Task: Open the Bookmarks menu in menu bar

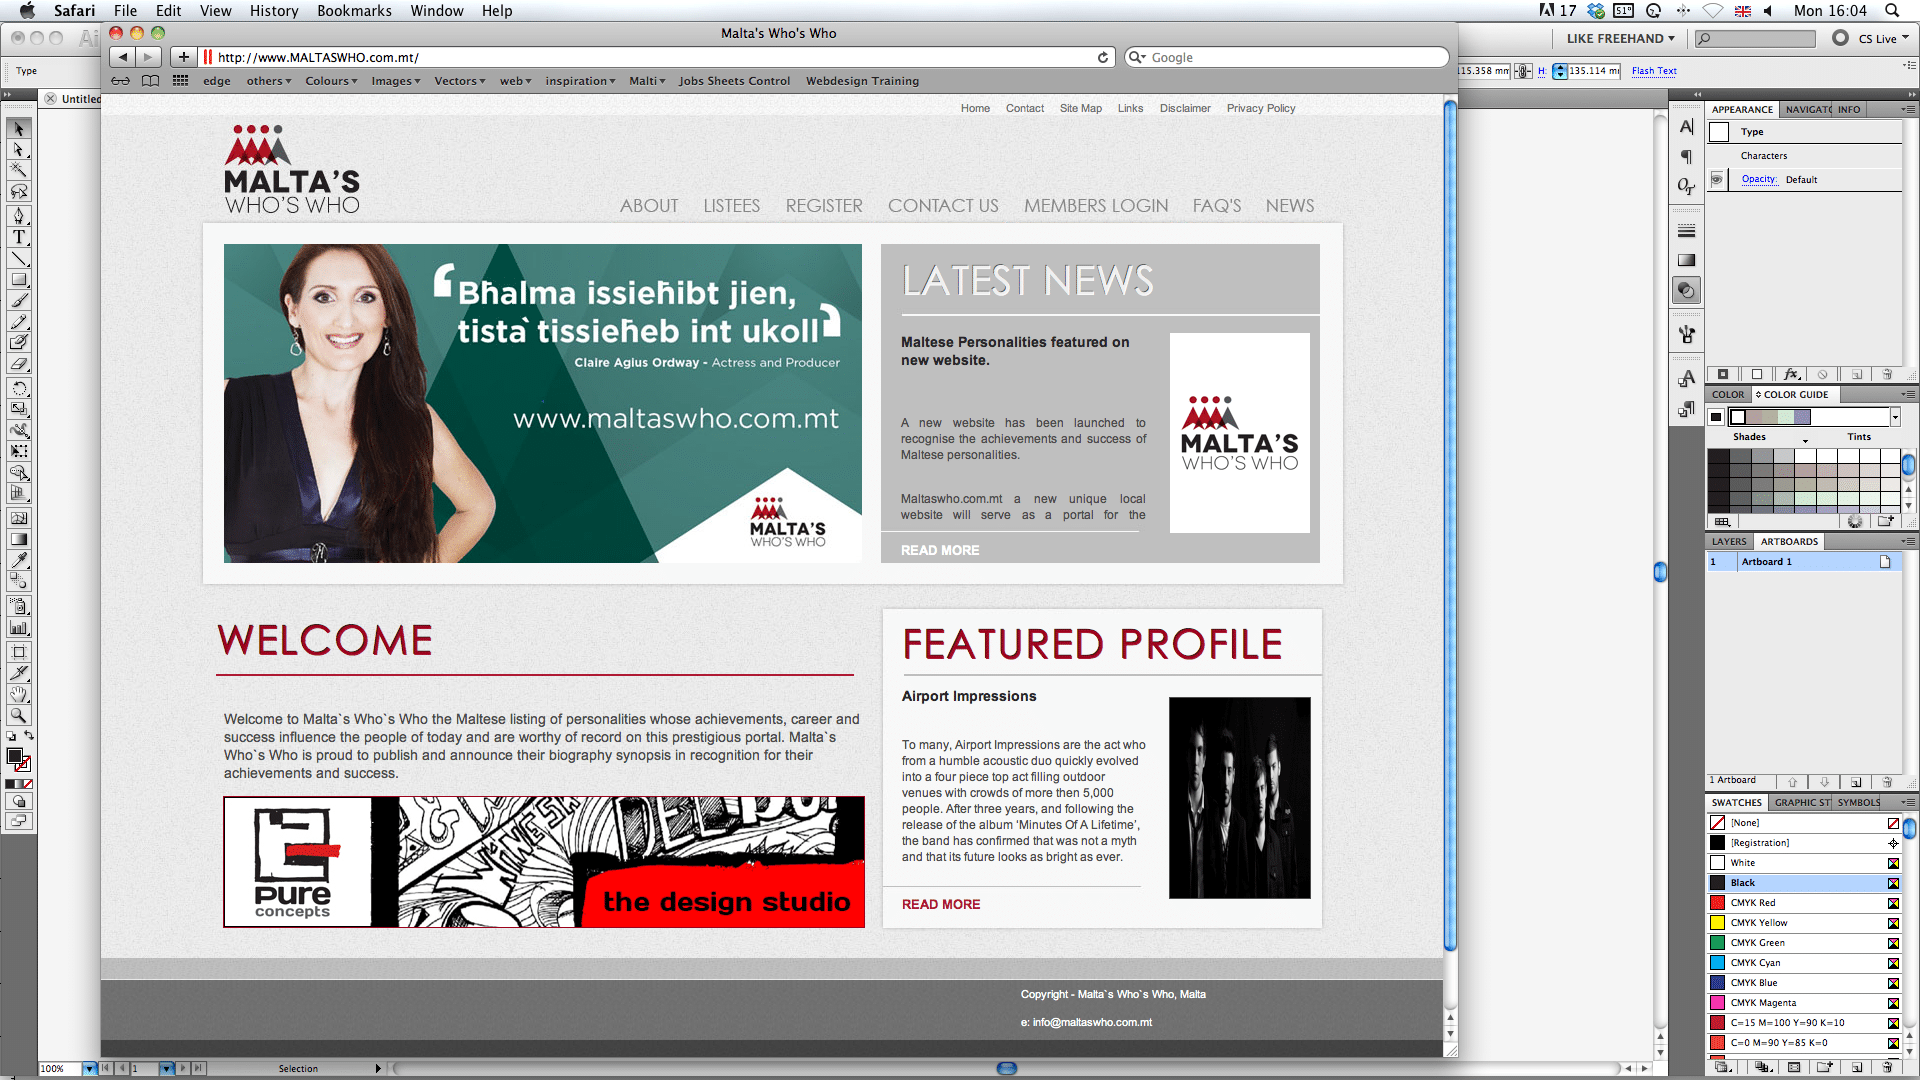Action: 354,10
